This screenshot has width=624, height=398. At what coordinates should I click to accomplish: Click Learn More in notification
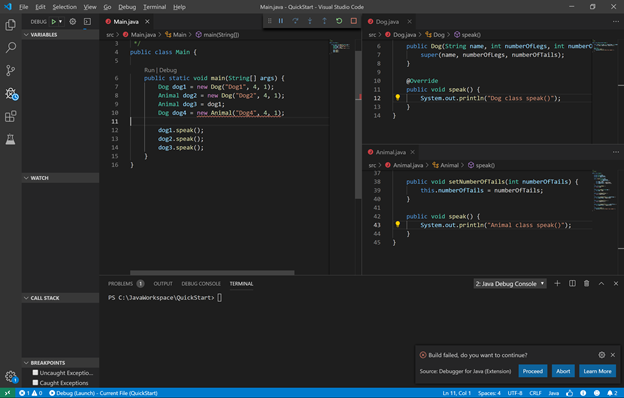pyautogui.click(x=597, y=371)
